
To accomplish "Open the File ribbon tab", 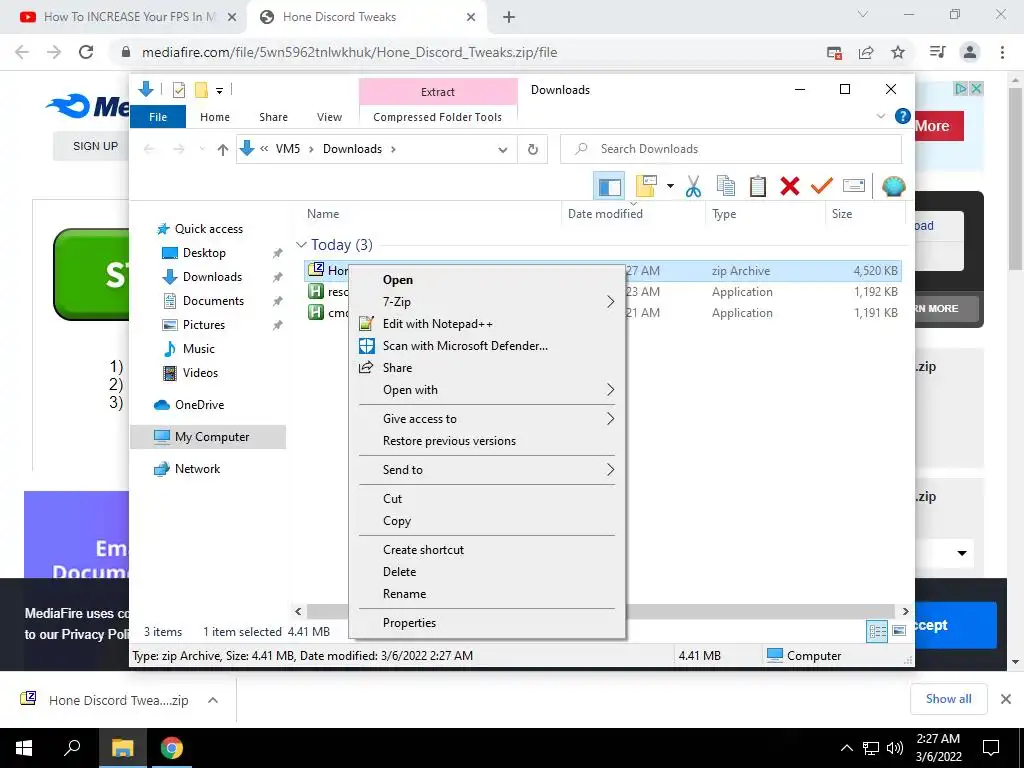I will [158, 117].
